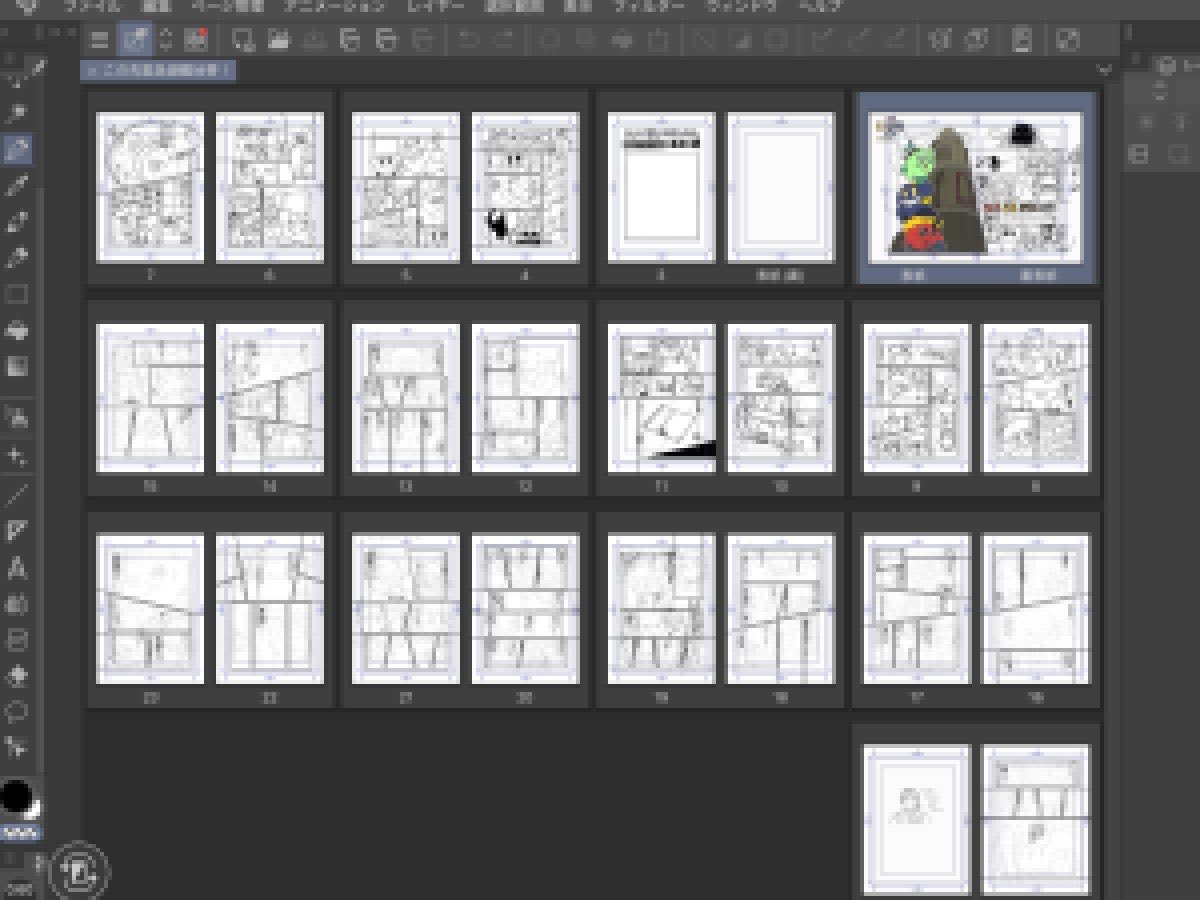The image size is (1200, 900).
Task: Click the command bar icon with red dot
Action: tap(196, 40)
